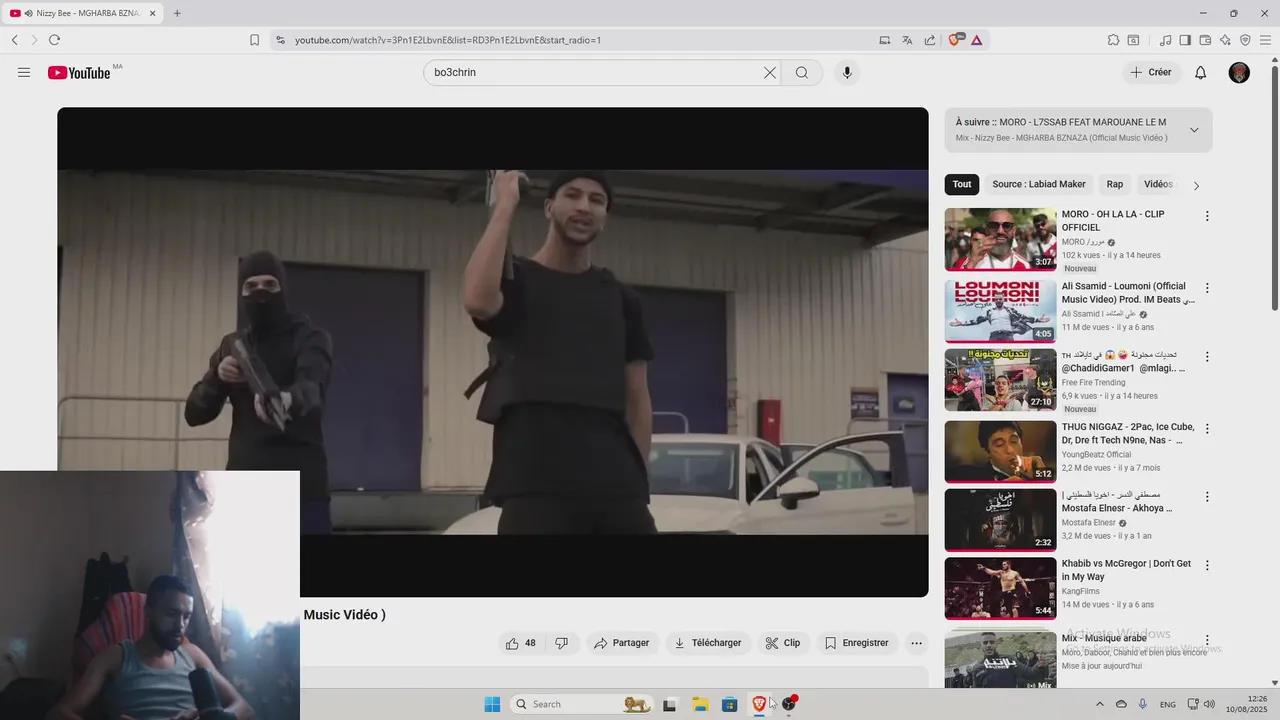The width and height of the screenshot is (1280, 720).
Task: Dislike the video with thumbs down
Action: click(x=561, y=643)
